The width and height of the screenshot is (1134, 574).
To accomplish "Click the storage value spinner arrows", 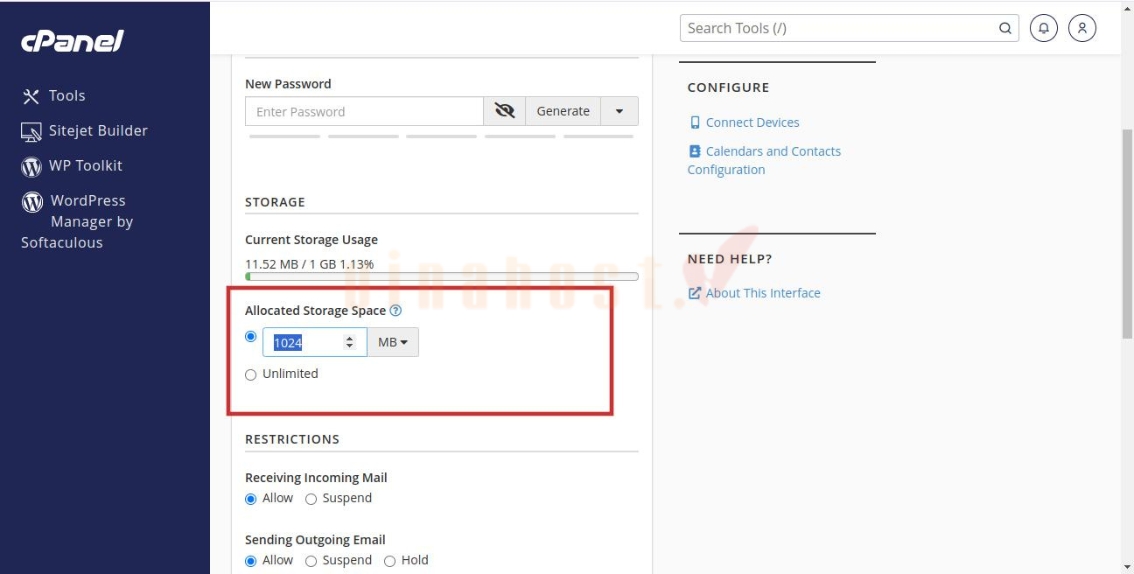I will (x=350, y=343).
